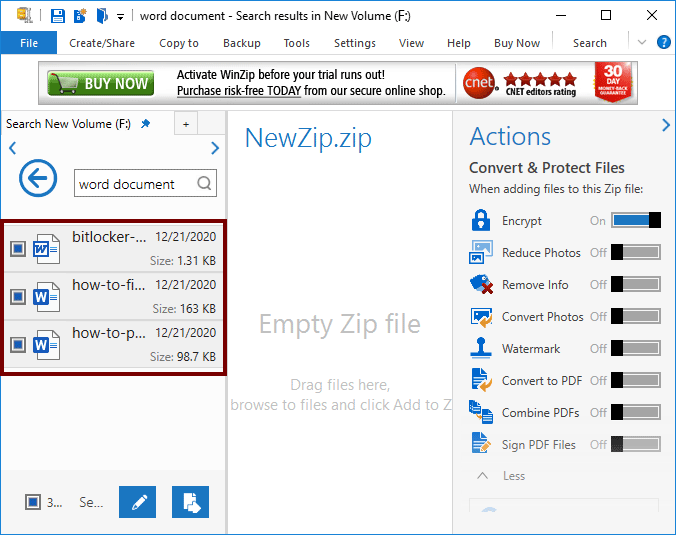Click the Search ribbon item
The image size is (676, 535).
590,43
